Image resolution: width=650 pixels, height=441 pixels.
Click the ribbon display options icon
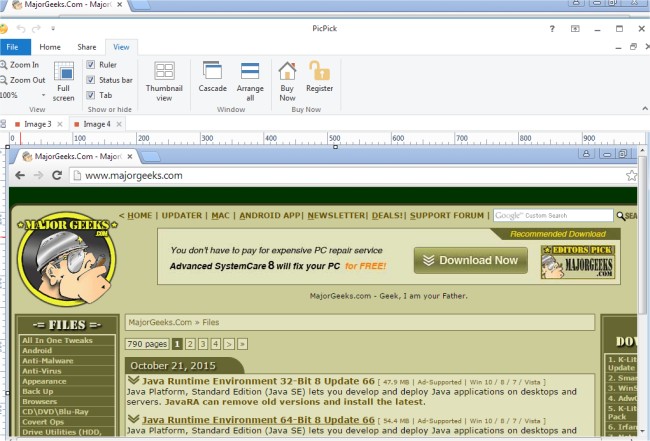click(575, 29)
